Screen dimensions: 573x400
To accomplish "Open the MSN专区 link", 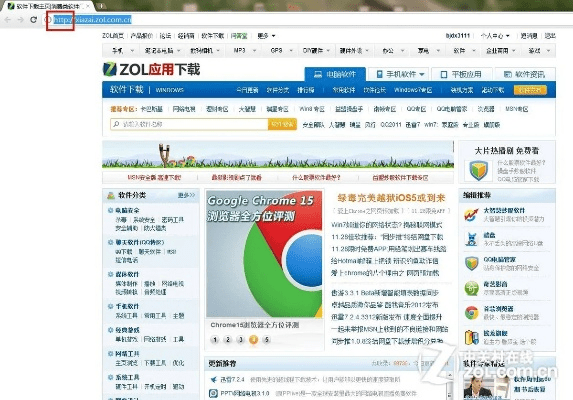I will (516, 109).
